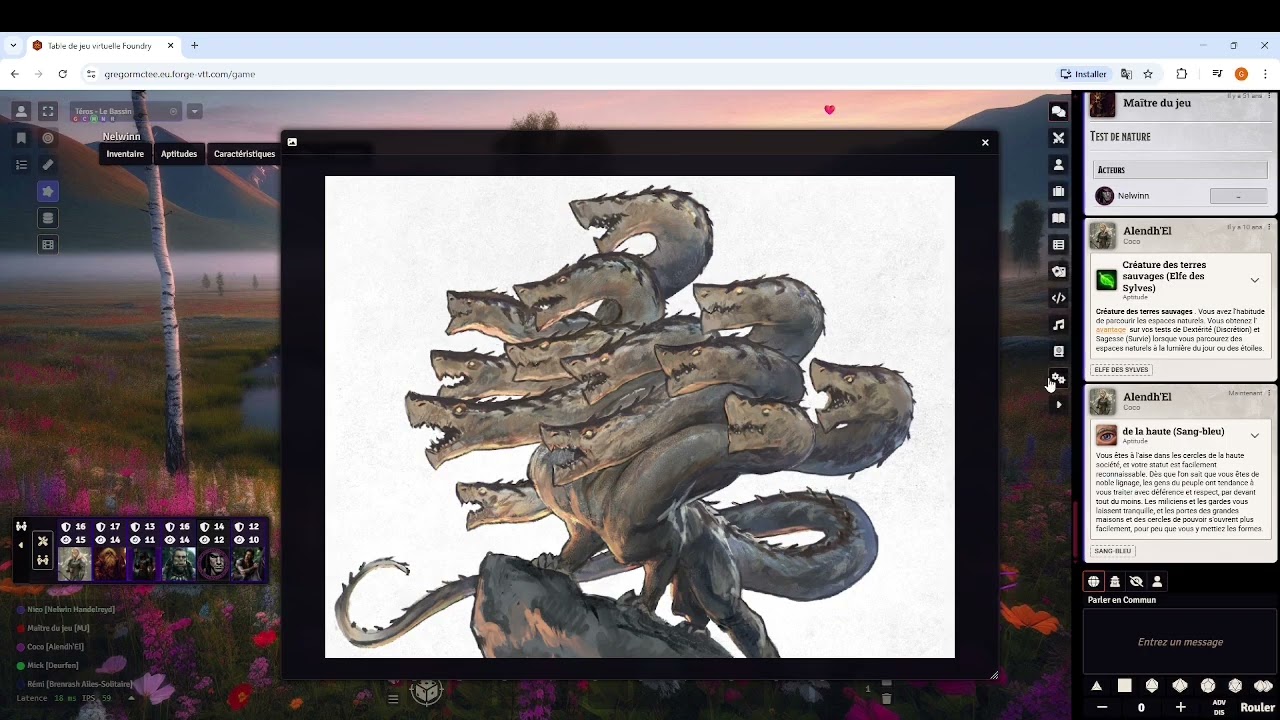Open the playlists music note tab
Image resolution: width=1280 pixels, height=720 pixels.
(x=1058, y=325)
